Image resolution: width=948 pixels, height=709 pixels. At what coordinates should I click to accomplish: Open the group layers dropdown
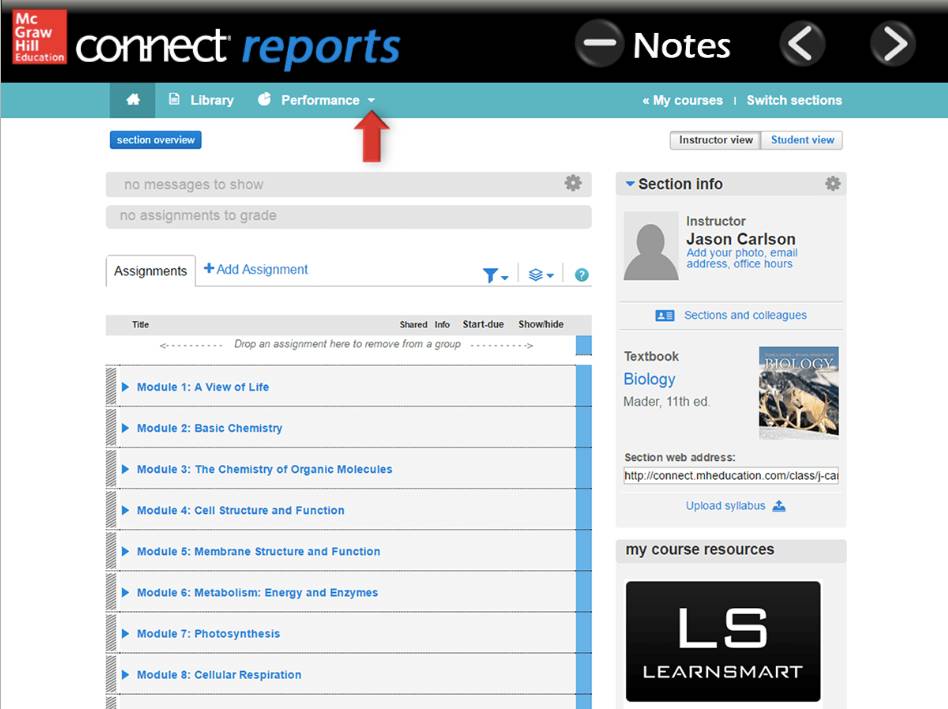coord(541,275)
